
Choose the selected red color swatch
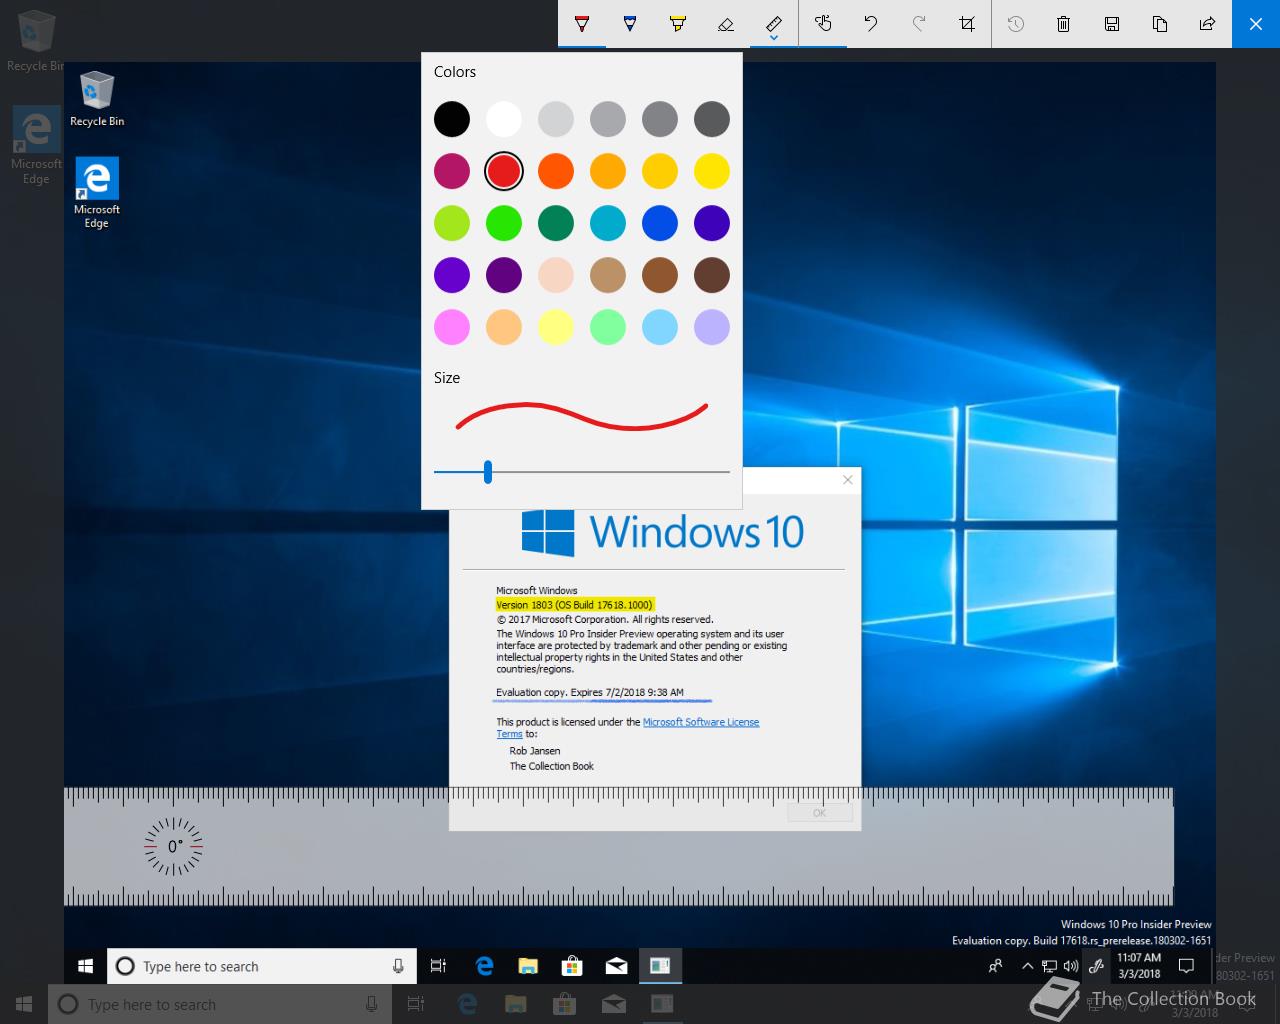(504, 171)
